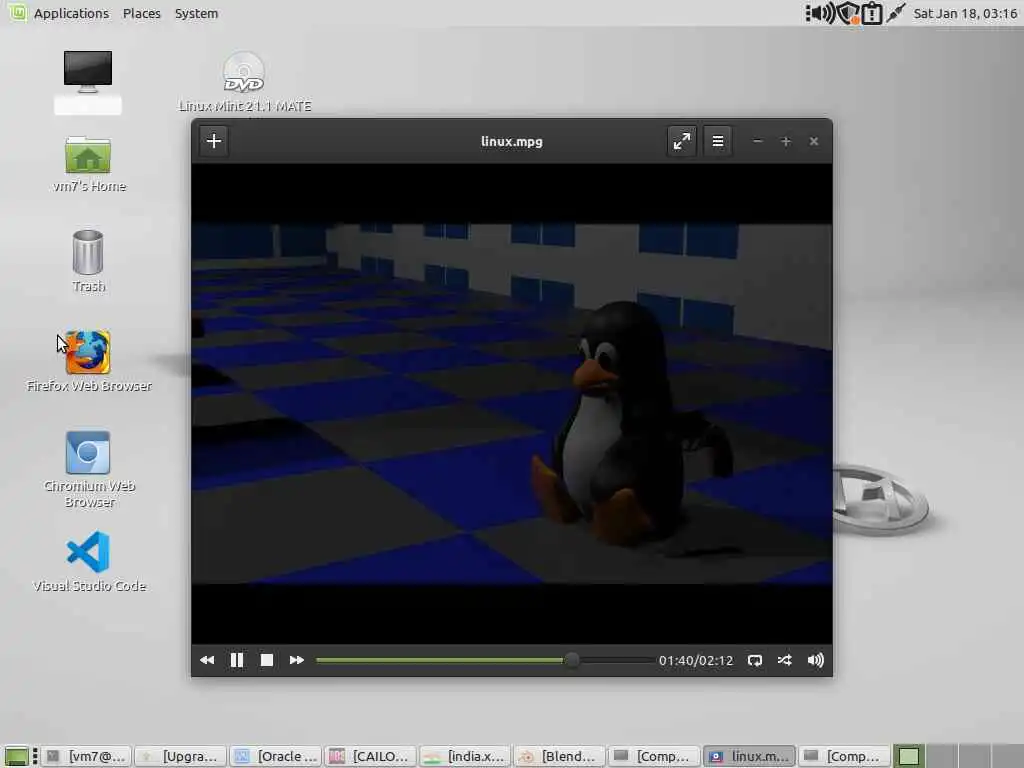
Task: Open the Places menu
Action: 142,13
